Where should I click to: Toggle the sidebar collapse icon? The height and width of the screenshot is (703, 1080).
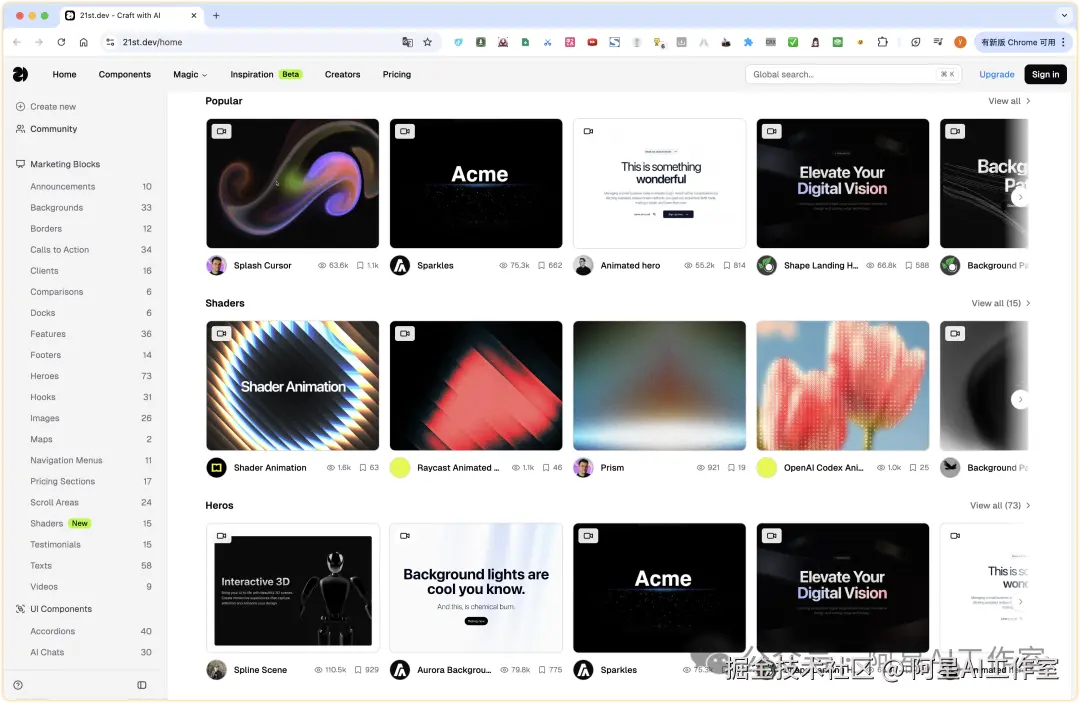pos(142,685)
